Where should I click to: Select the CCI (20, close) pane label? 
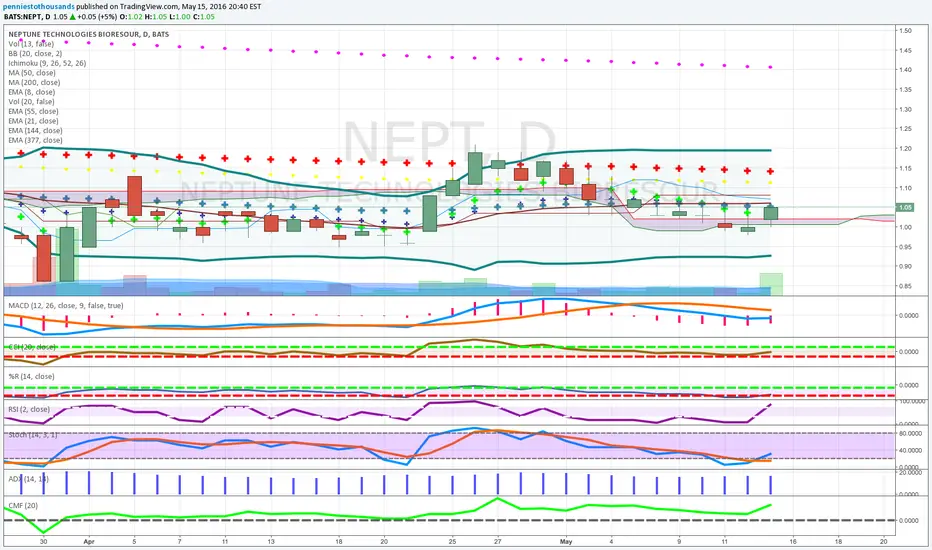[x=32, y=347]
